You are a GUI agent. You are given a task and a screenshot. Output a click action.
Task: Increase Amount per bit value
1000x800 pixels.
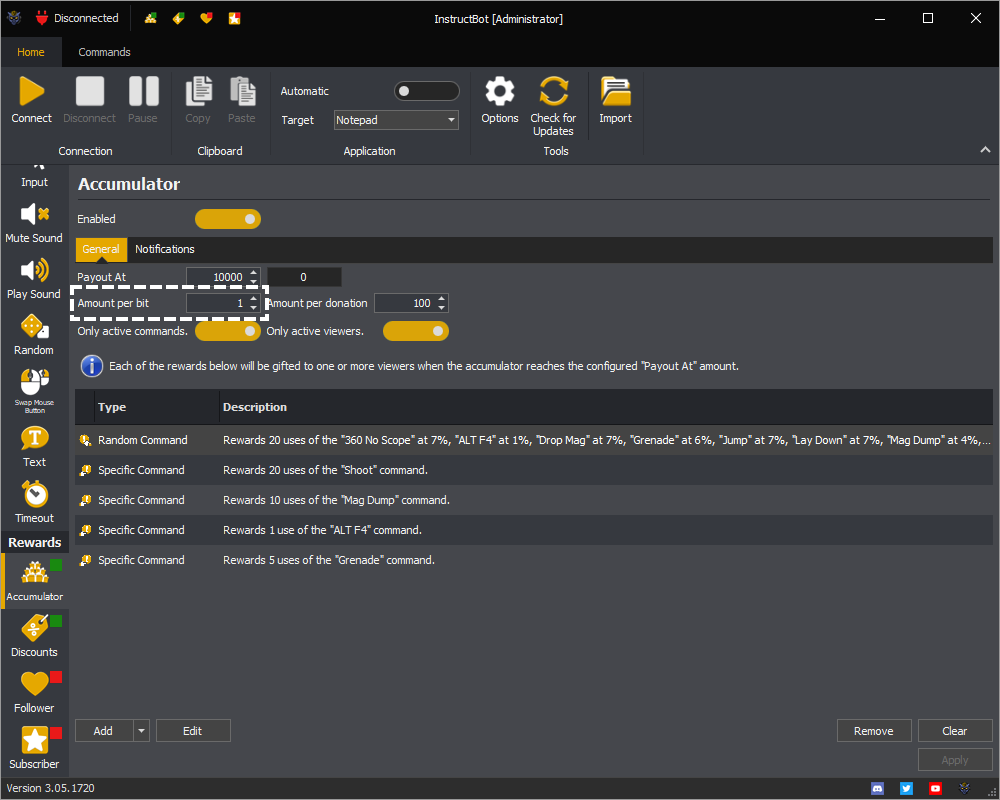tap(254, 299)
